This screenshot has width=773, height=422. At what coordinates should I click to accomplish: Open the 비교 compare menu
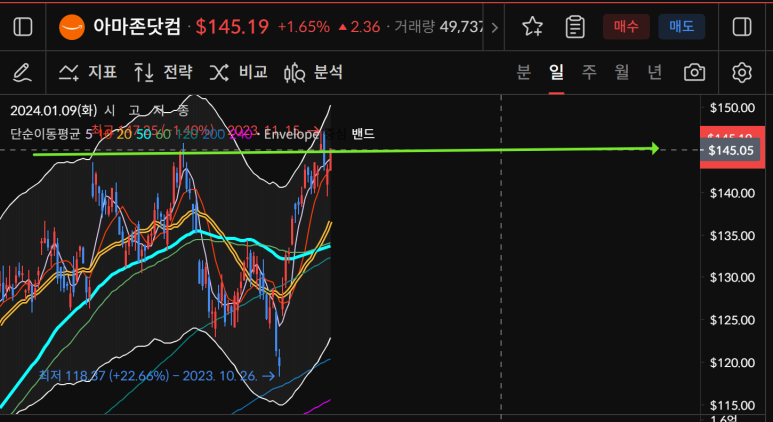pyautogui.click(x=238, y=72)
